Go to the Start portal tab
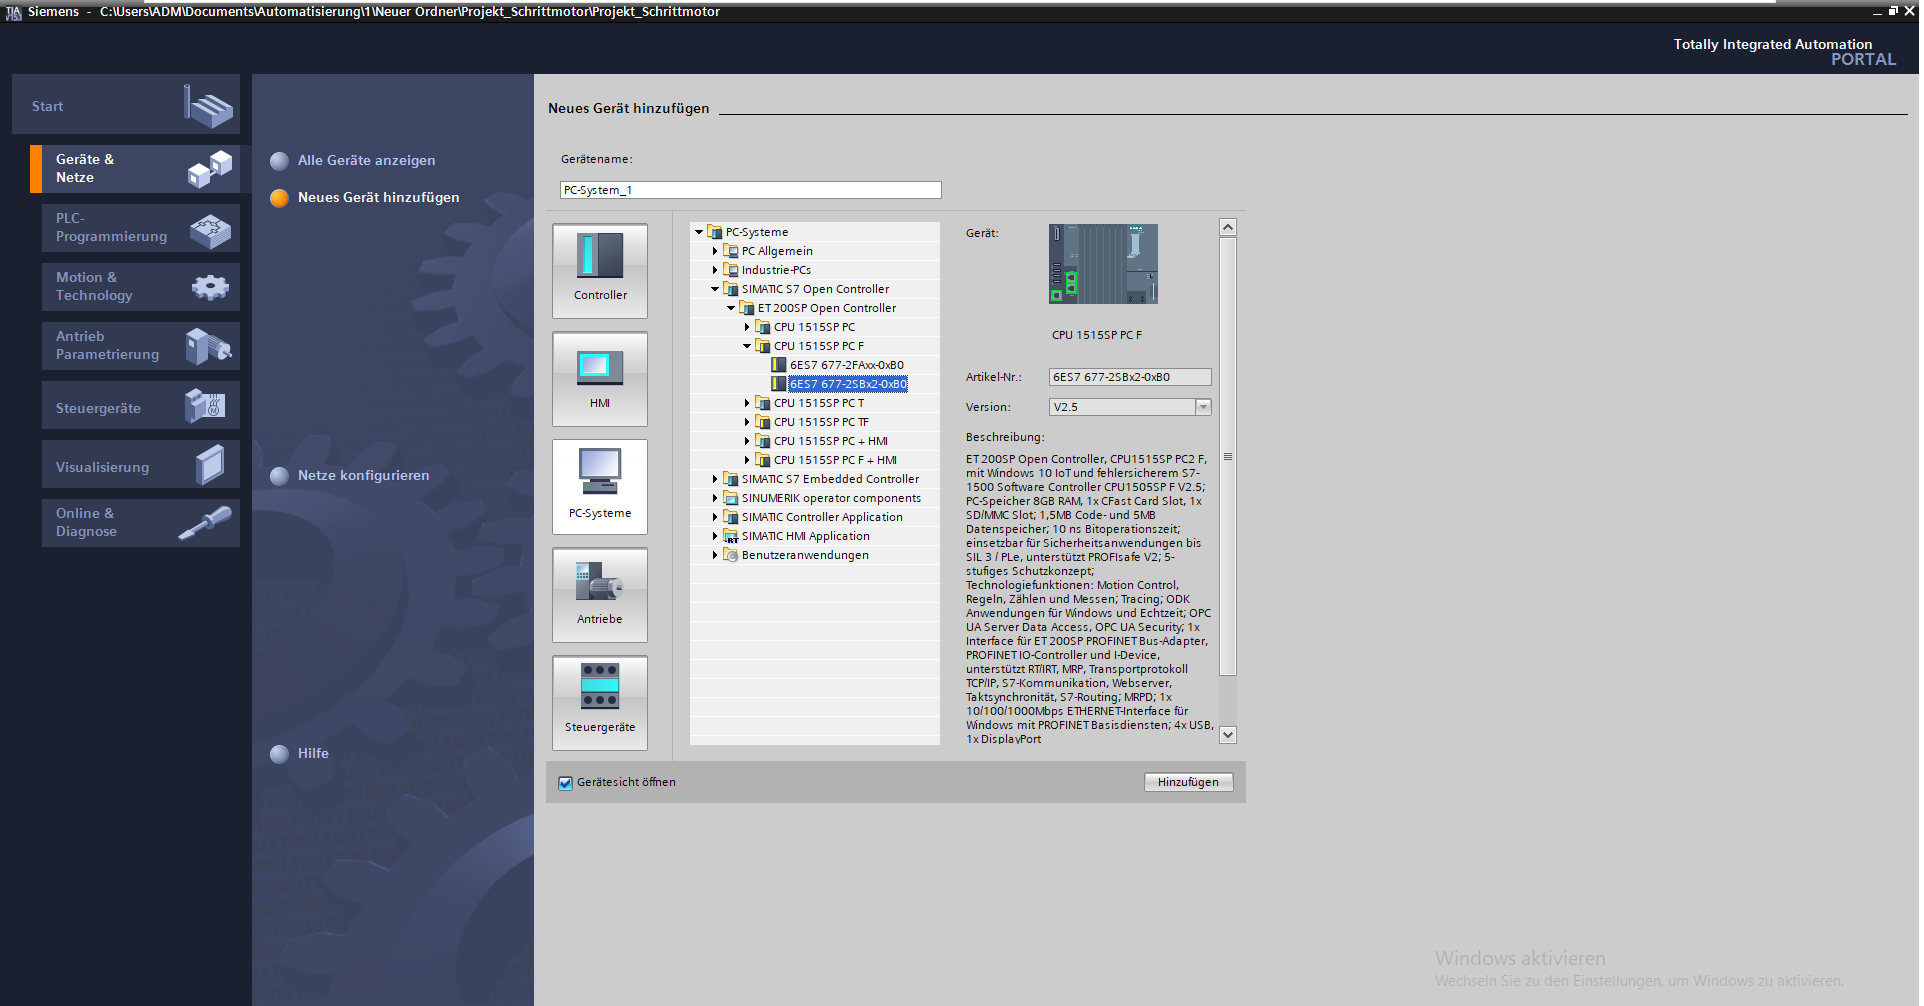Viewport: 1924px width, 1006px height. [x=126, y=106]
